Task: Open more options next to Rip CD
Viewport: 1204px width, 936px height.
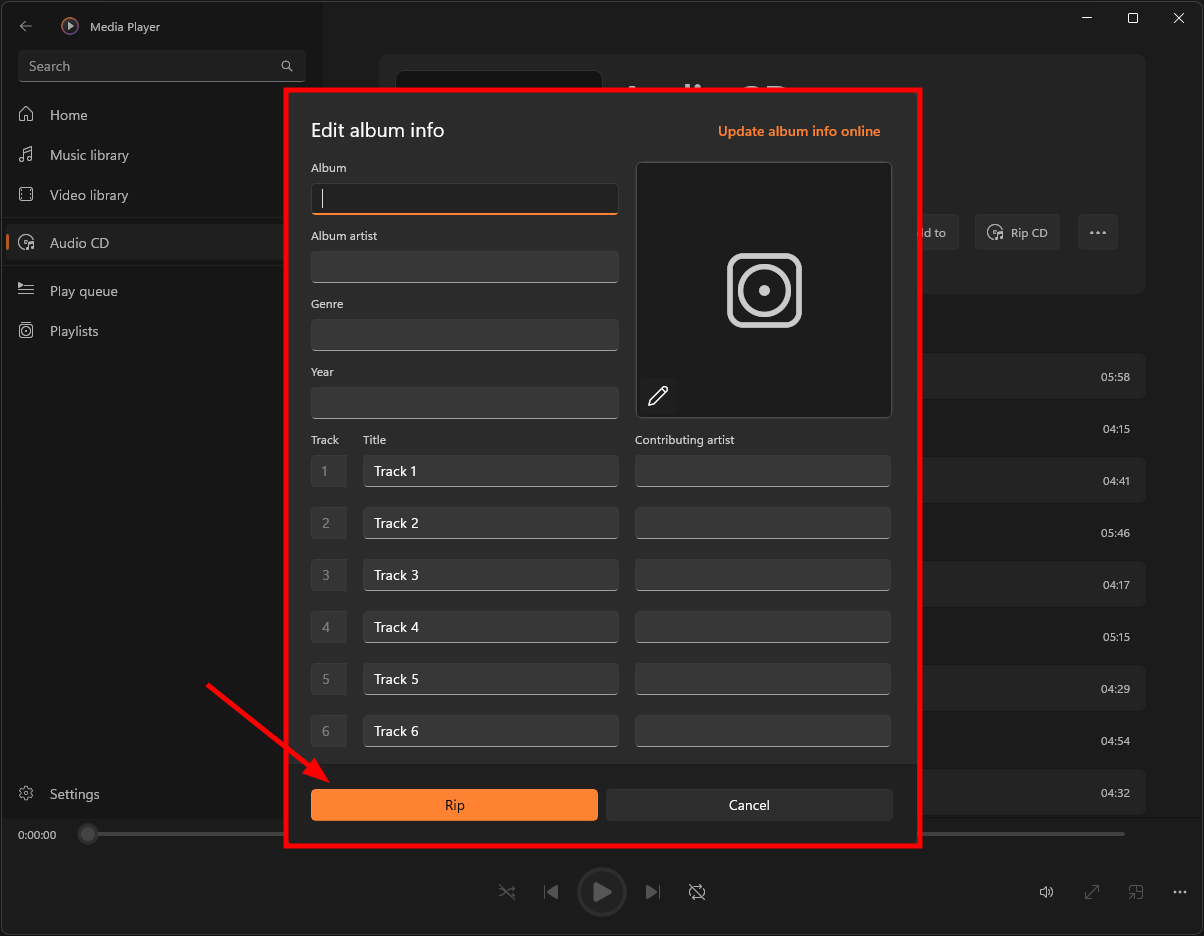Action: tap(1097, 232)
